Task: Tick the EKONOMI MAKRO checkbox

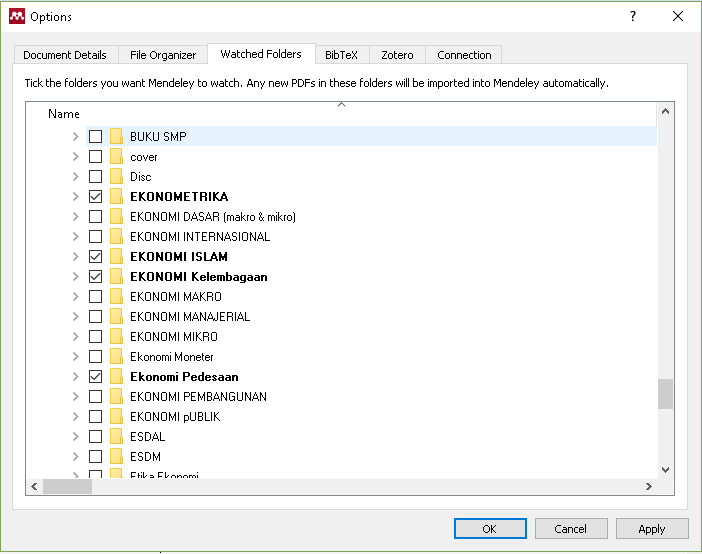Action: click(95, 297)
